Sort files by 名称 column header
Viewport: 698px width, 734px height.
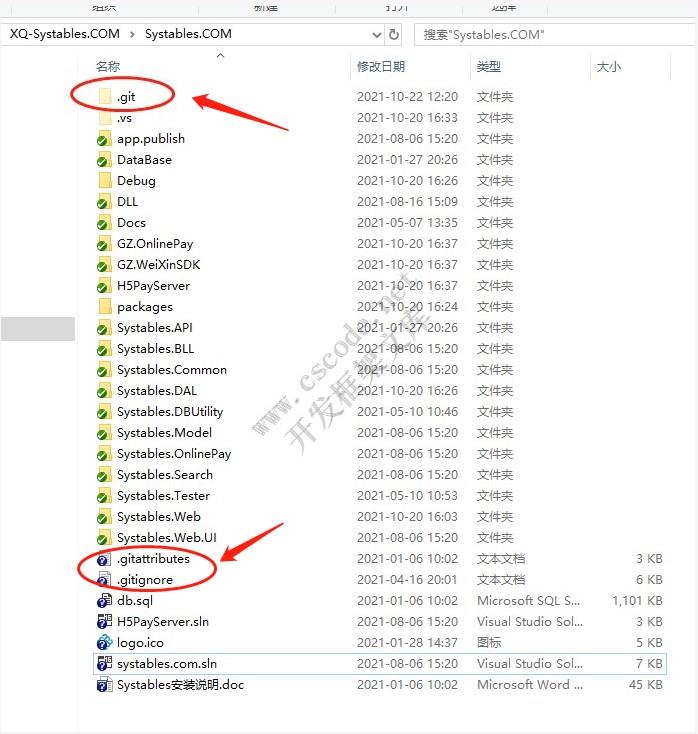click(108, 67)
